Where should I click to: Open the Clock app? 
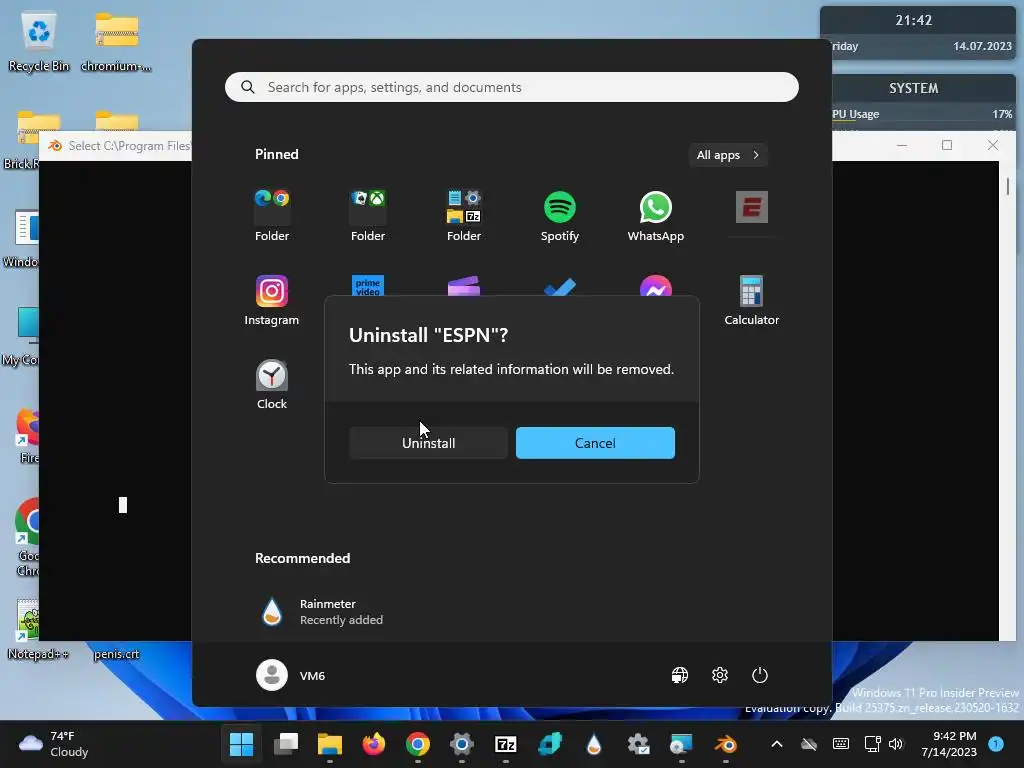[x=272, y=384]
